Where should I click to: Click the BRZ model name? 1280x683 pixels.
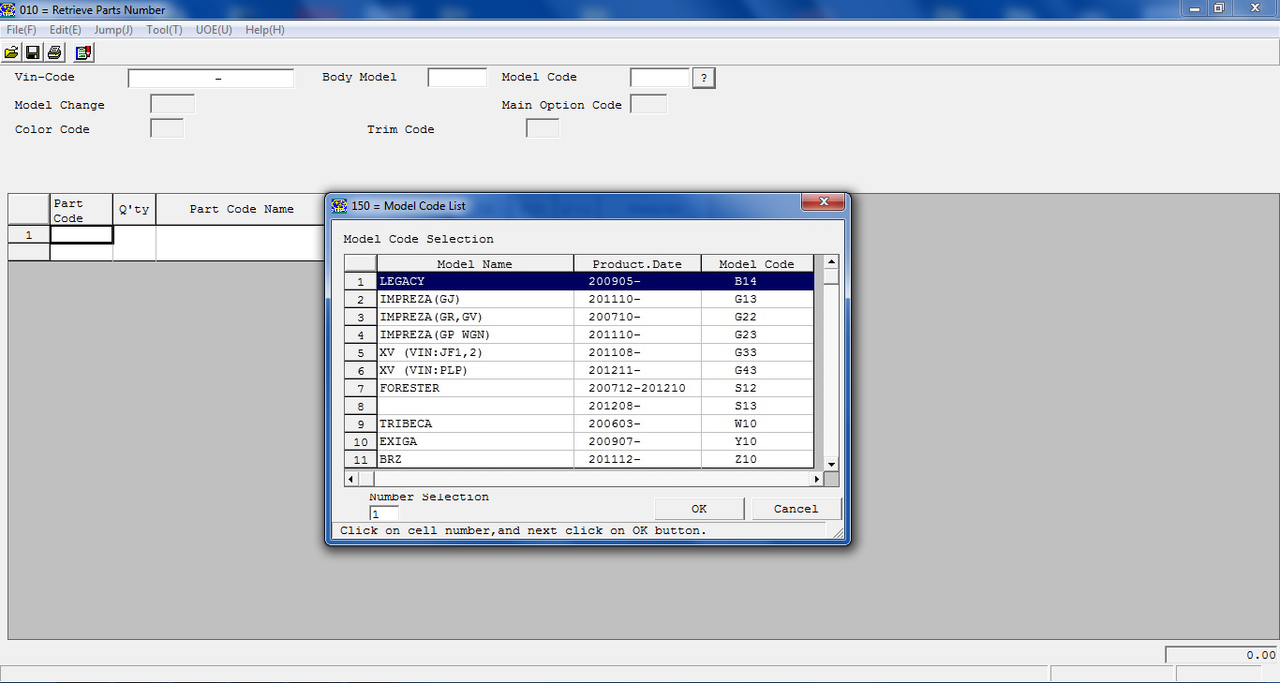391,459
